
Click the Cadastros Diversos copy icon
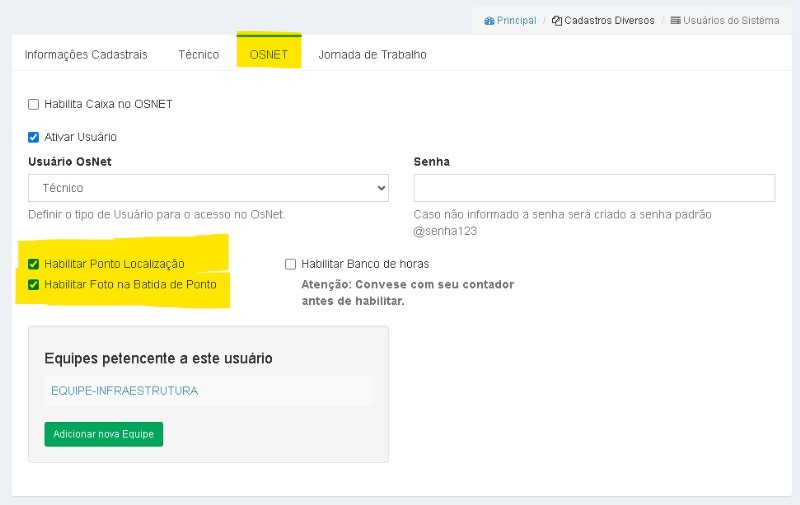click(557, 21)
